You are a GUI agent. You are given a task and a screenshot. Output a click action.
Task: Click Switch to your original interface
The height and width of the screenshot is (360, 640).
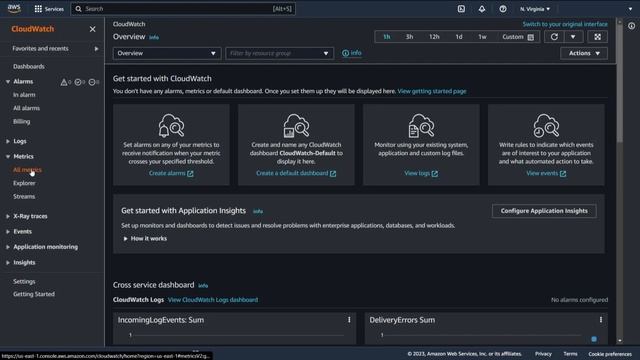[565, 24]
